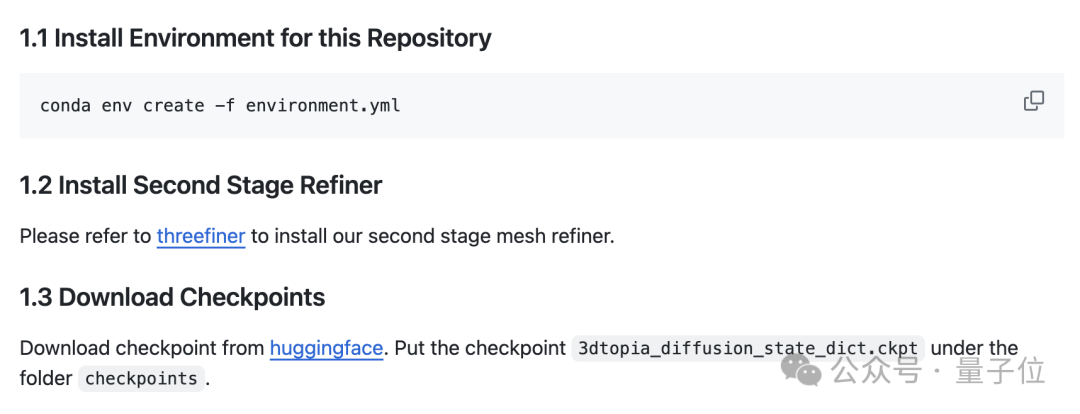Click the word 'folder' before checkpoints
This screenshot has width=1080, height=414.
click(x=46, y=379)
